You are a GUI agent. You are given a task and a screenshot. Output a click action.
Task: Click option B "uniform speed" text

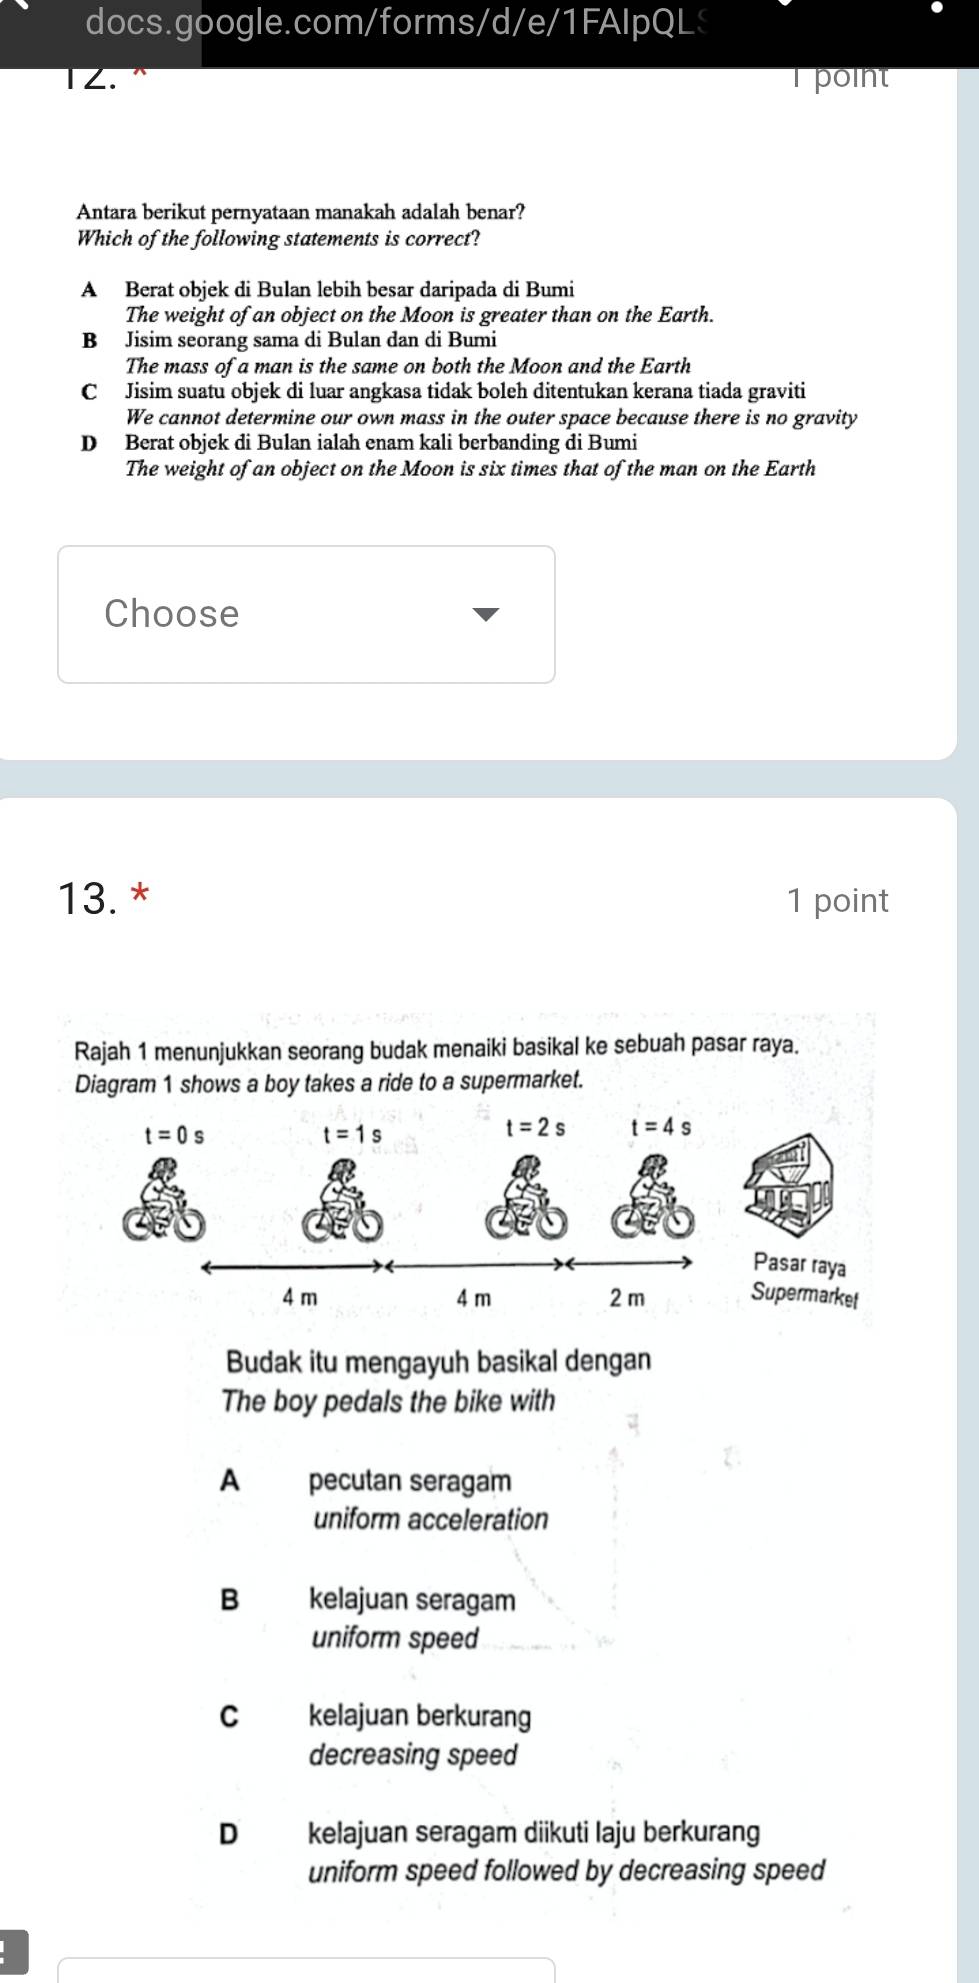[395, 1638]
